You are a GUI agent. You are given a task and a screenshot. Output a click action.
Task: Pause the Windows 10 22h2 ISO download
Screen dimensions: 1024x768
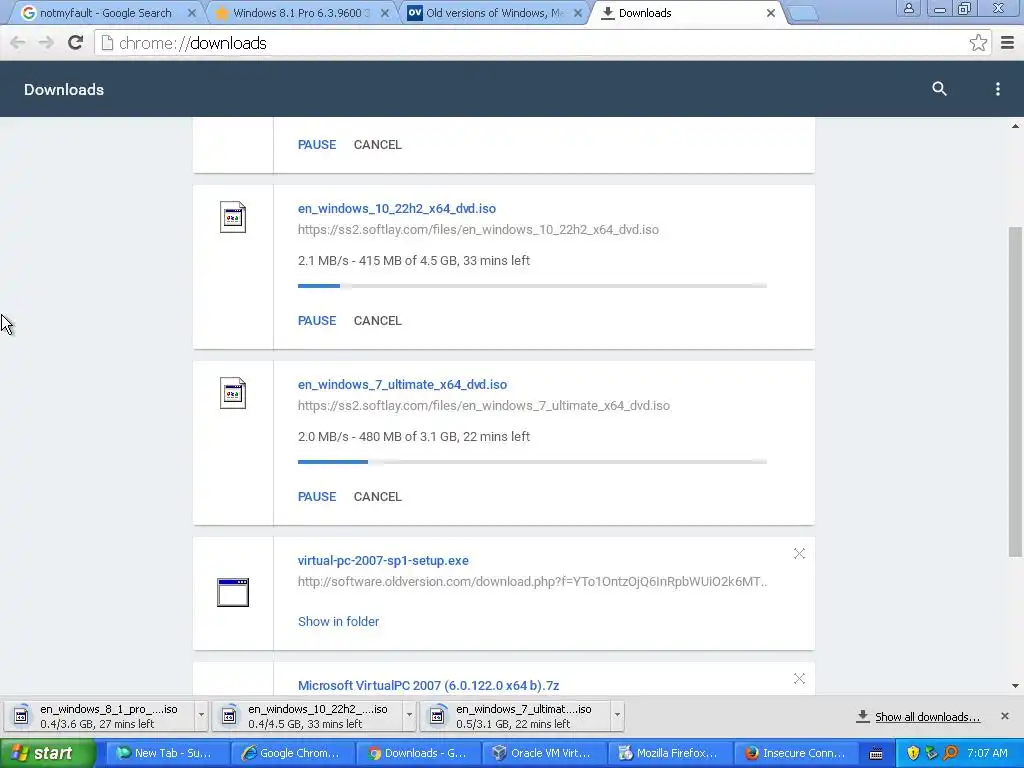(x=317, y=321)
